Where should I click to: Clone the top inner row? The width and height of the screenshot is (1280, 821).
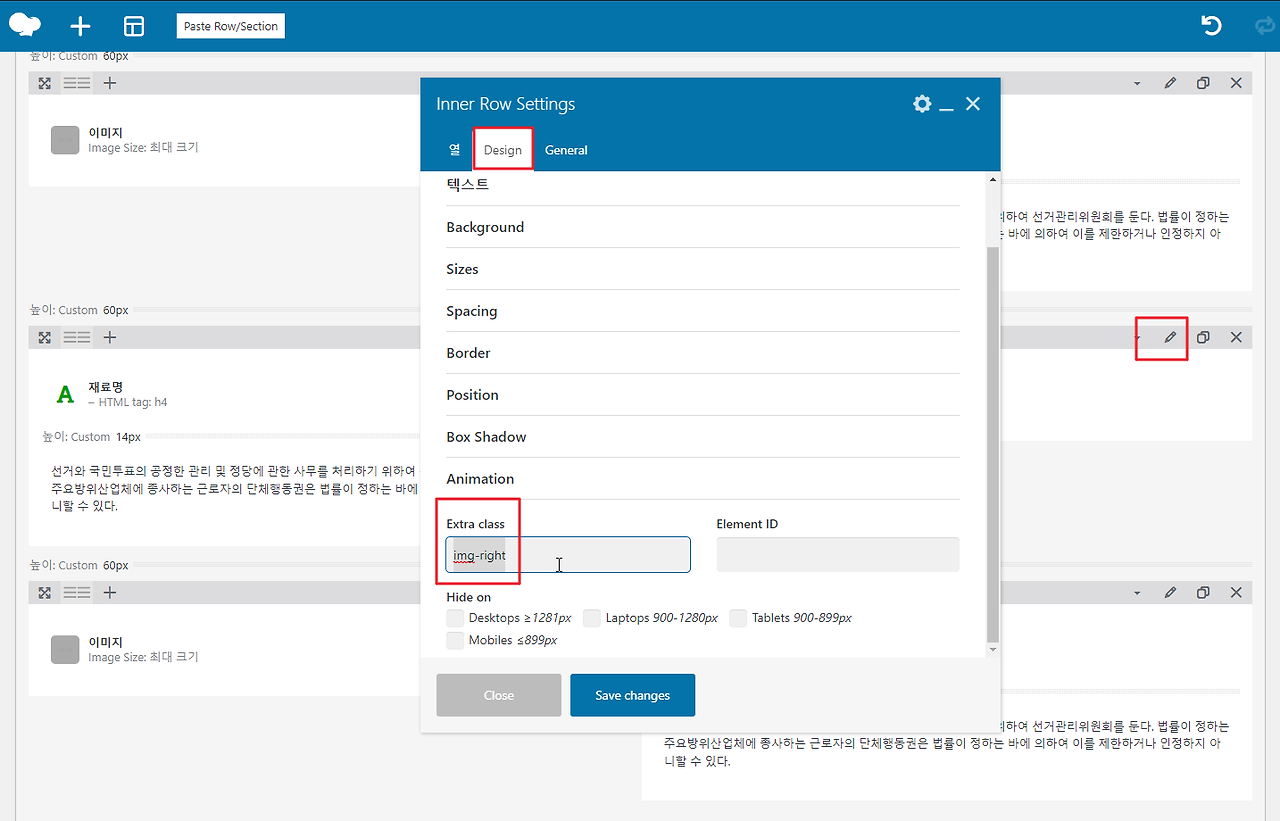[1203, 83]
